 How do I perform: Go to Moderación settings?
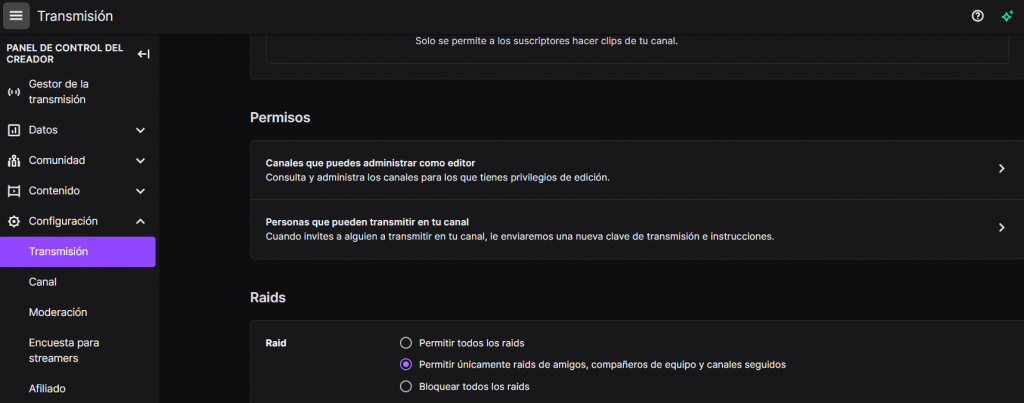tap(58, 312)
